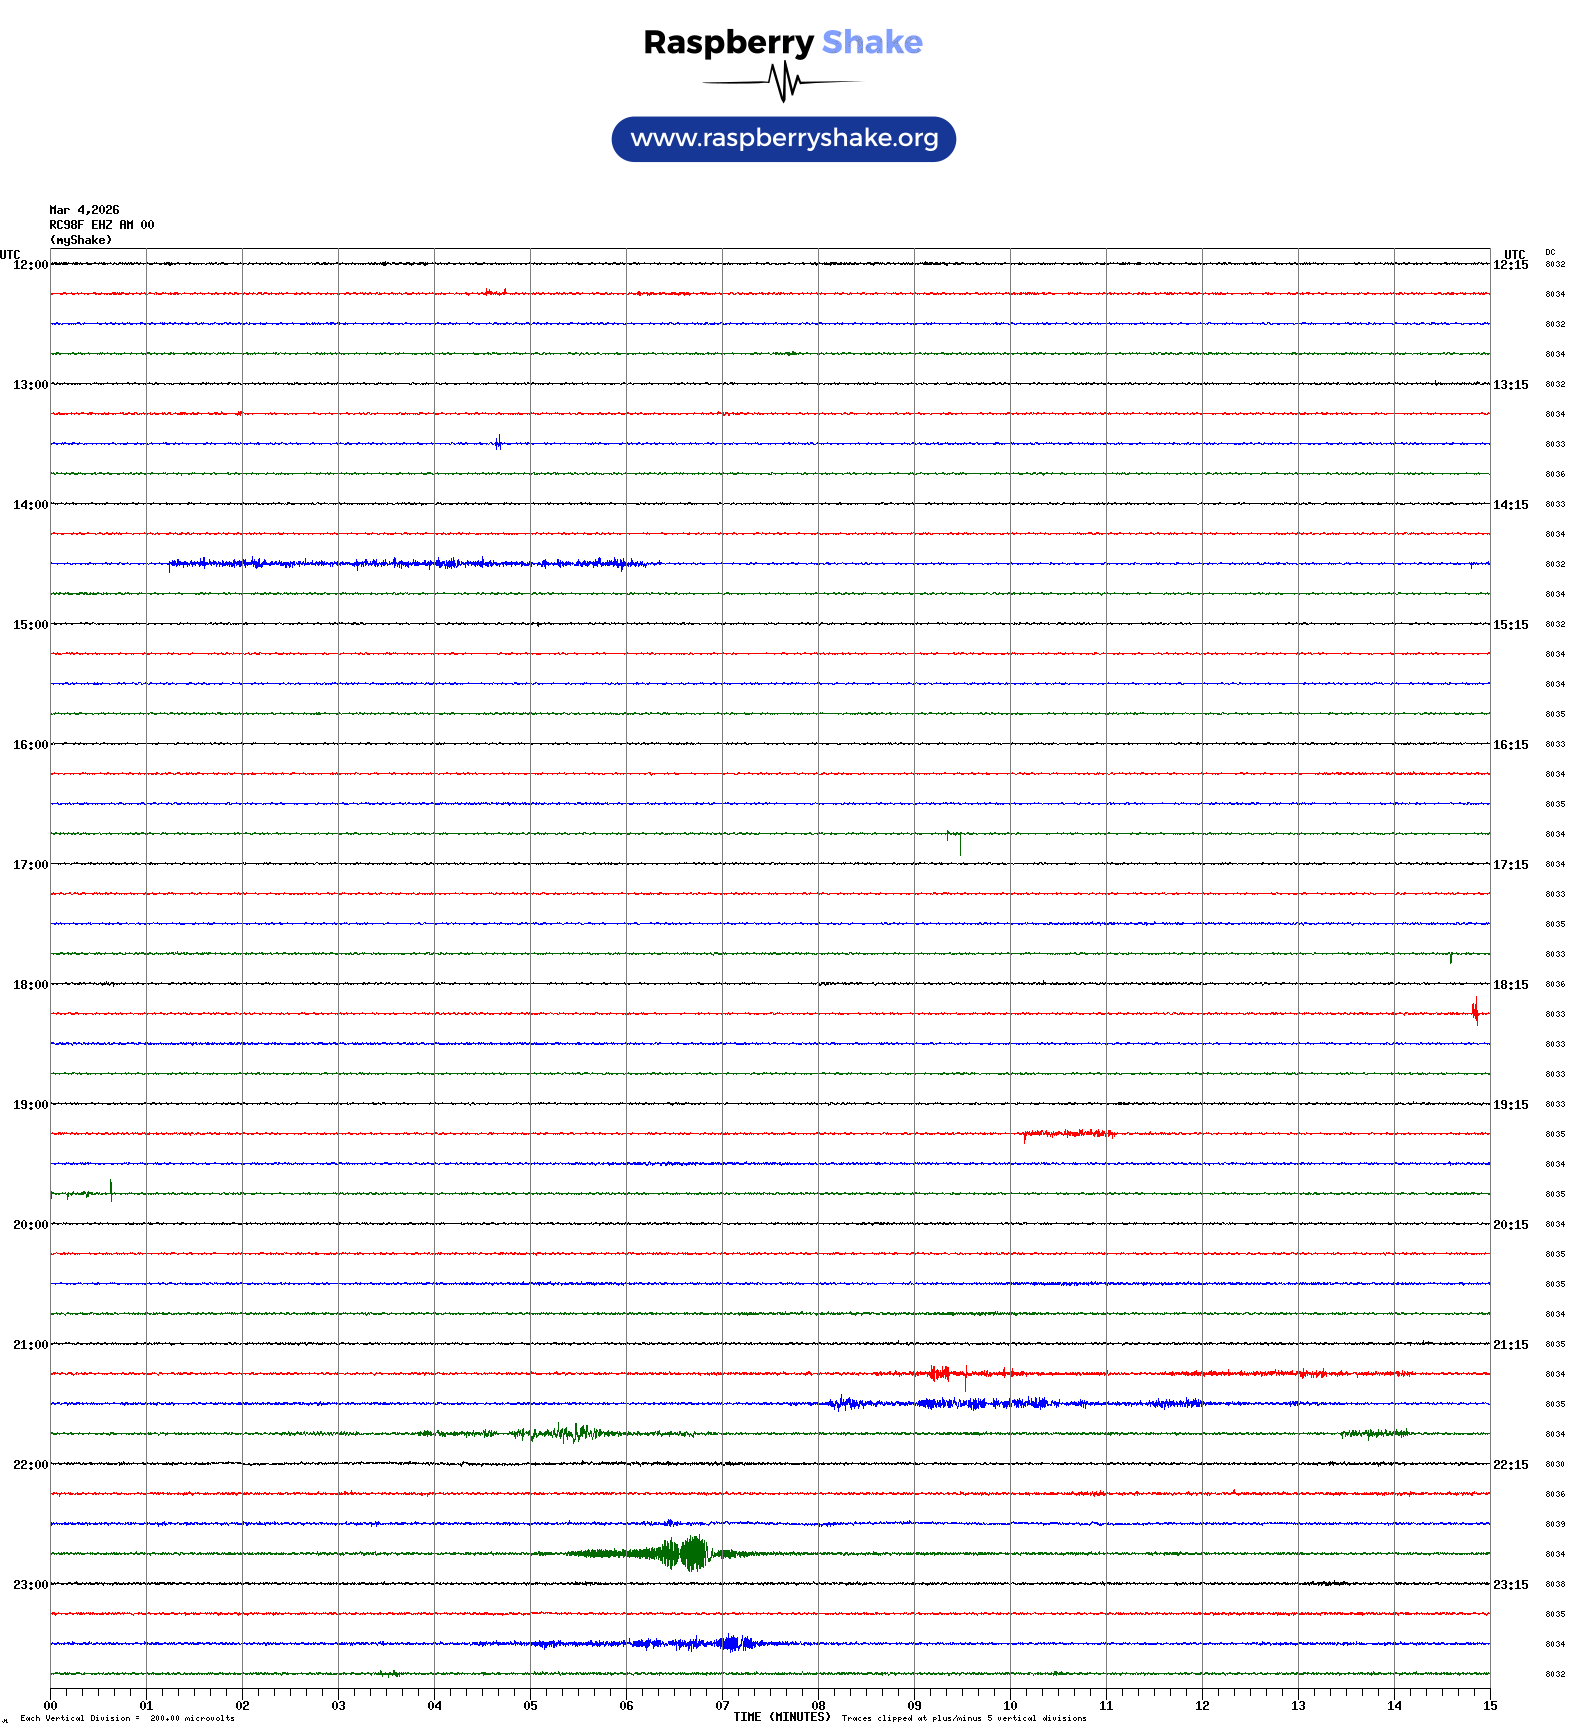Click the seismic waveform icon under the logo
Viewport: 1570px width, 1732px height.
click(x=782, y=82)
